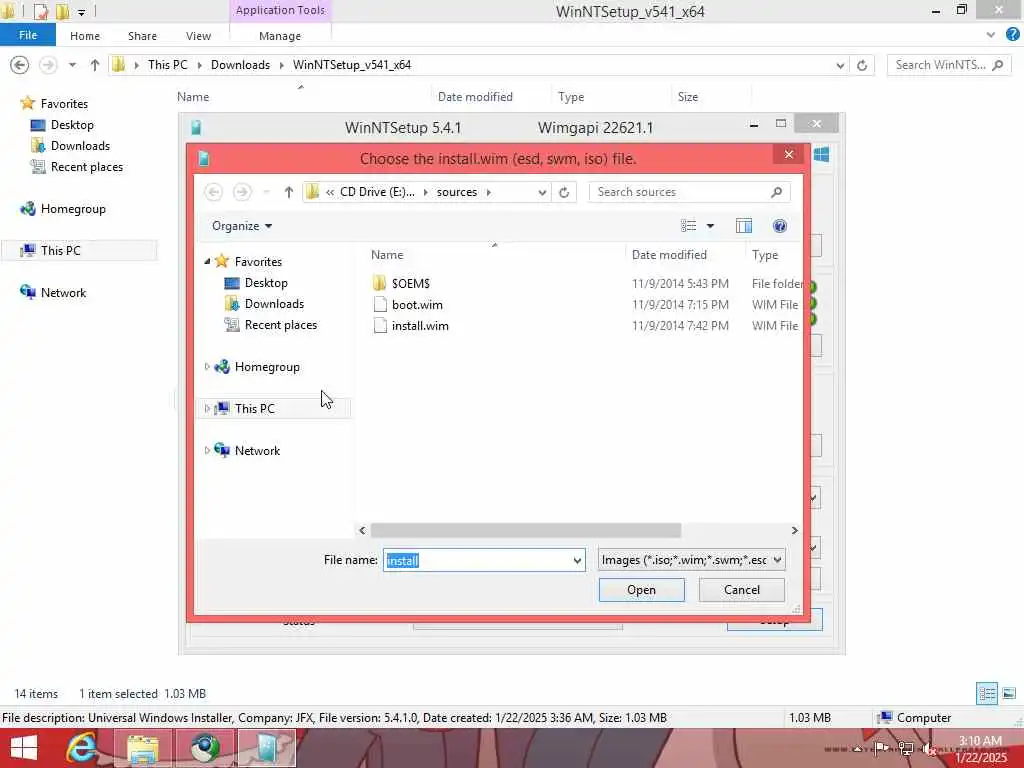Go up one folder level in the dialog
This screenshot has width=1024, height=768.
coord(289,192)
